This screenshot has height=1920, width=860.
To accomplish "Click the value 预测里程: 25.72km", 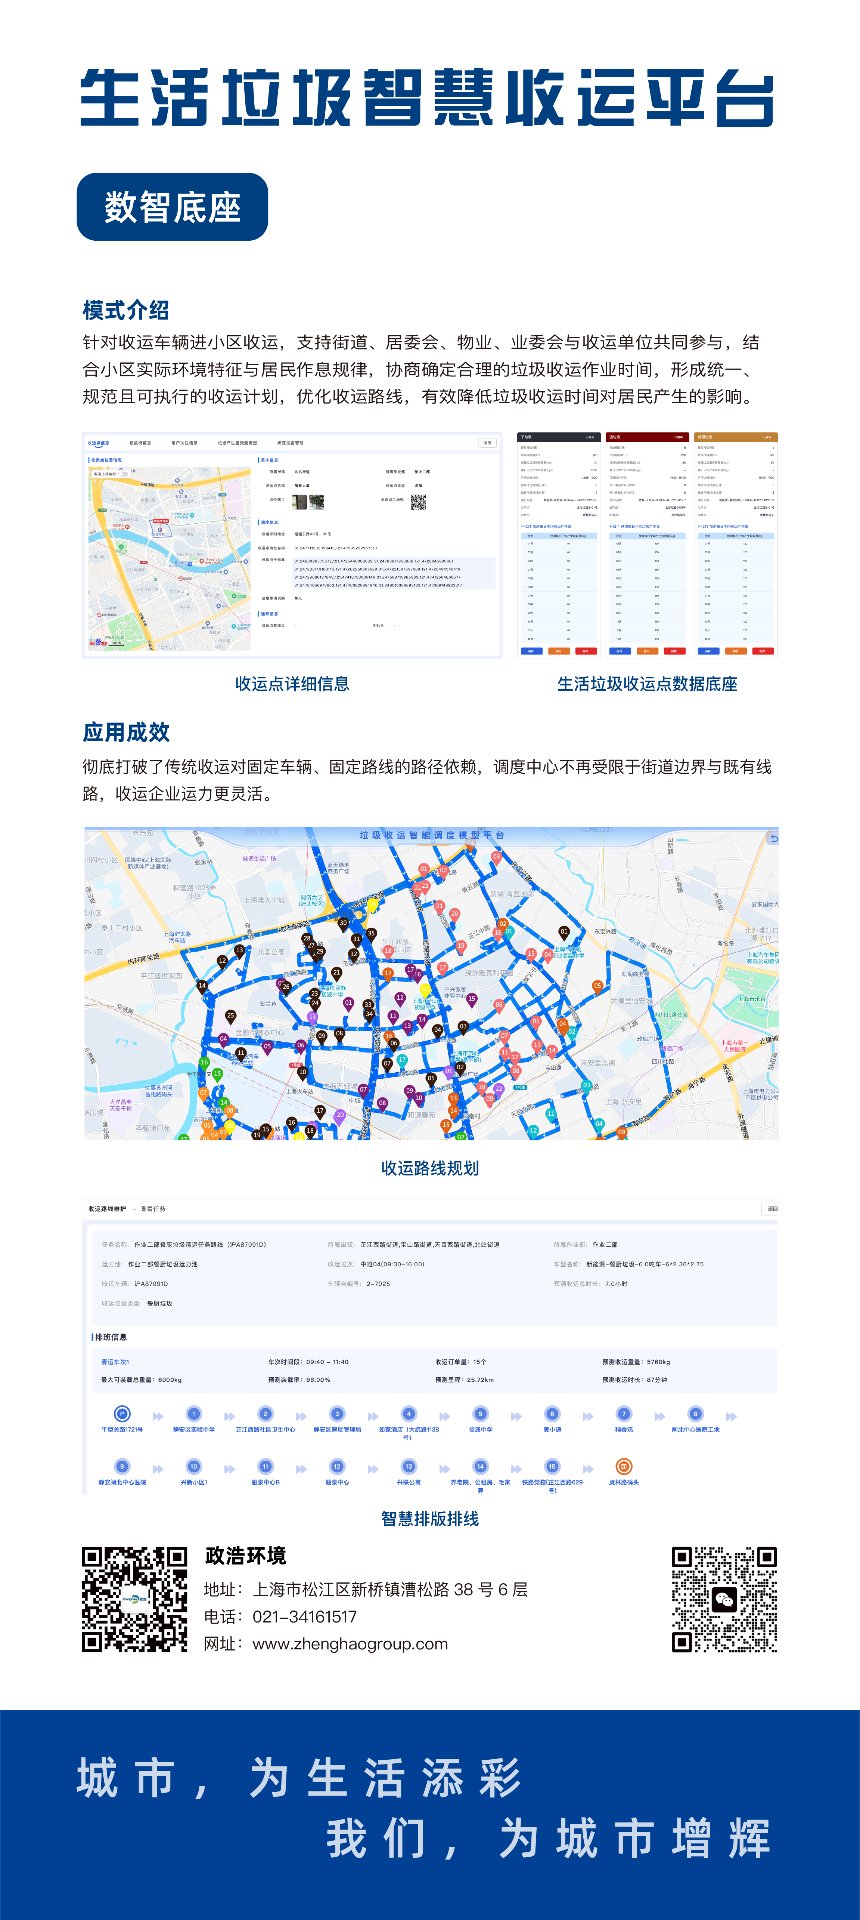I will tap(465, 1380).
